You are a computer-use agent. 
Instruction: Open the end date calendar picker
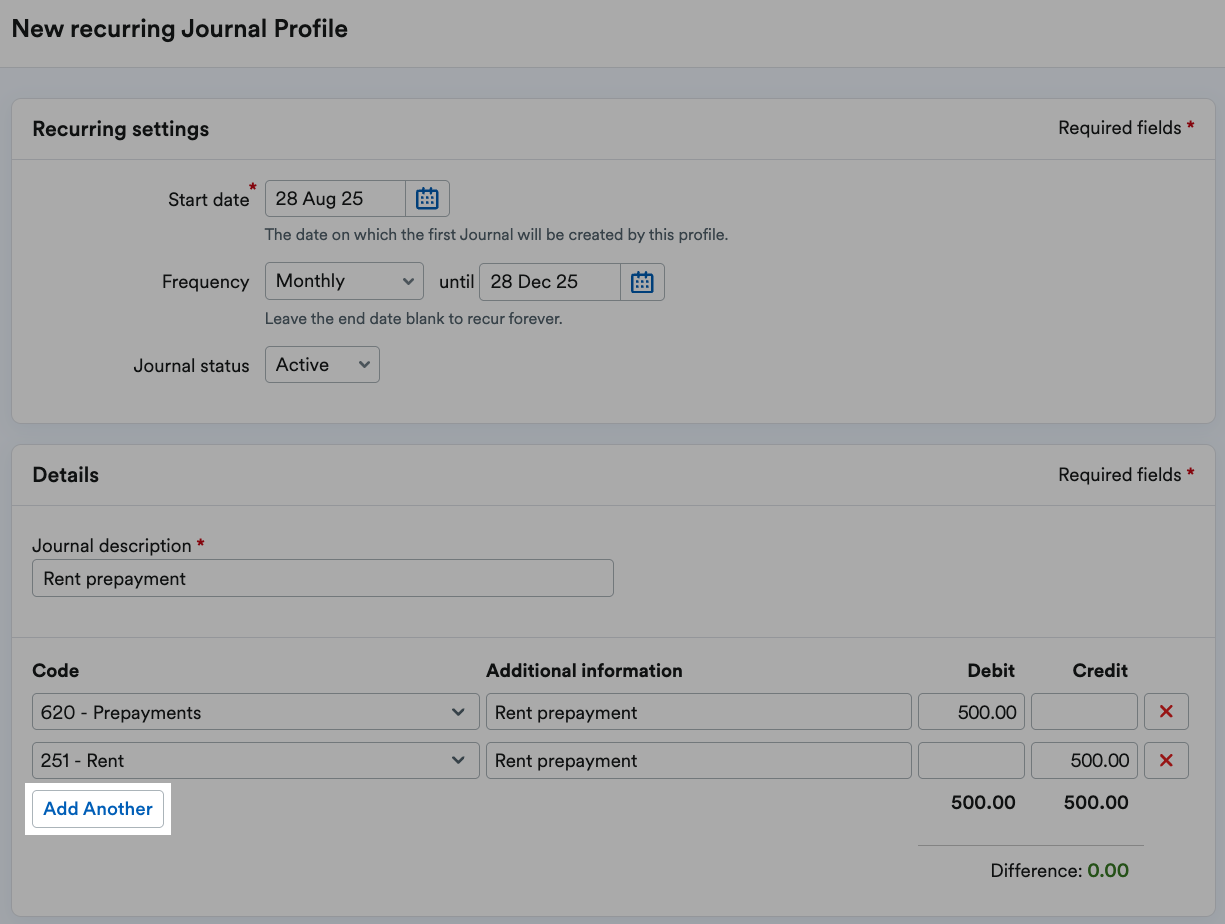point(641,281)
